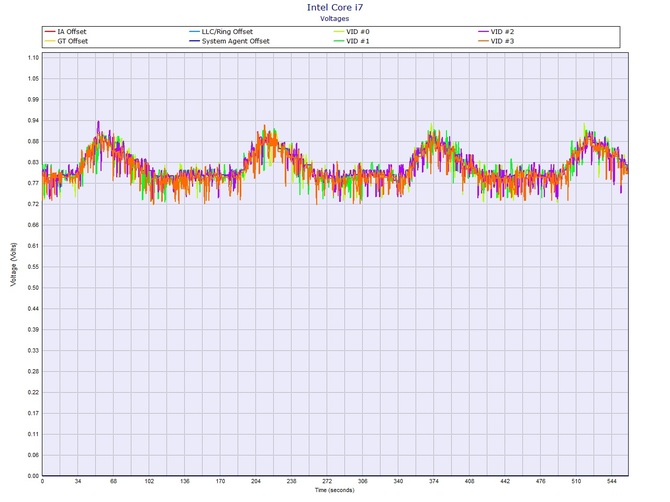Click the 0.00 voltage axis tick label
The width and height of the screenshot is (670, 502).
pyautogui.click(x=33, y=476)
